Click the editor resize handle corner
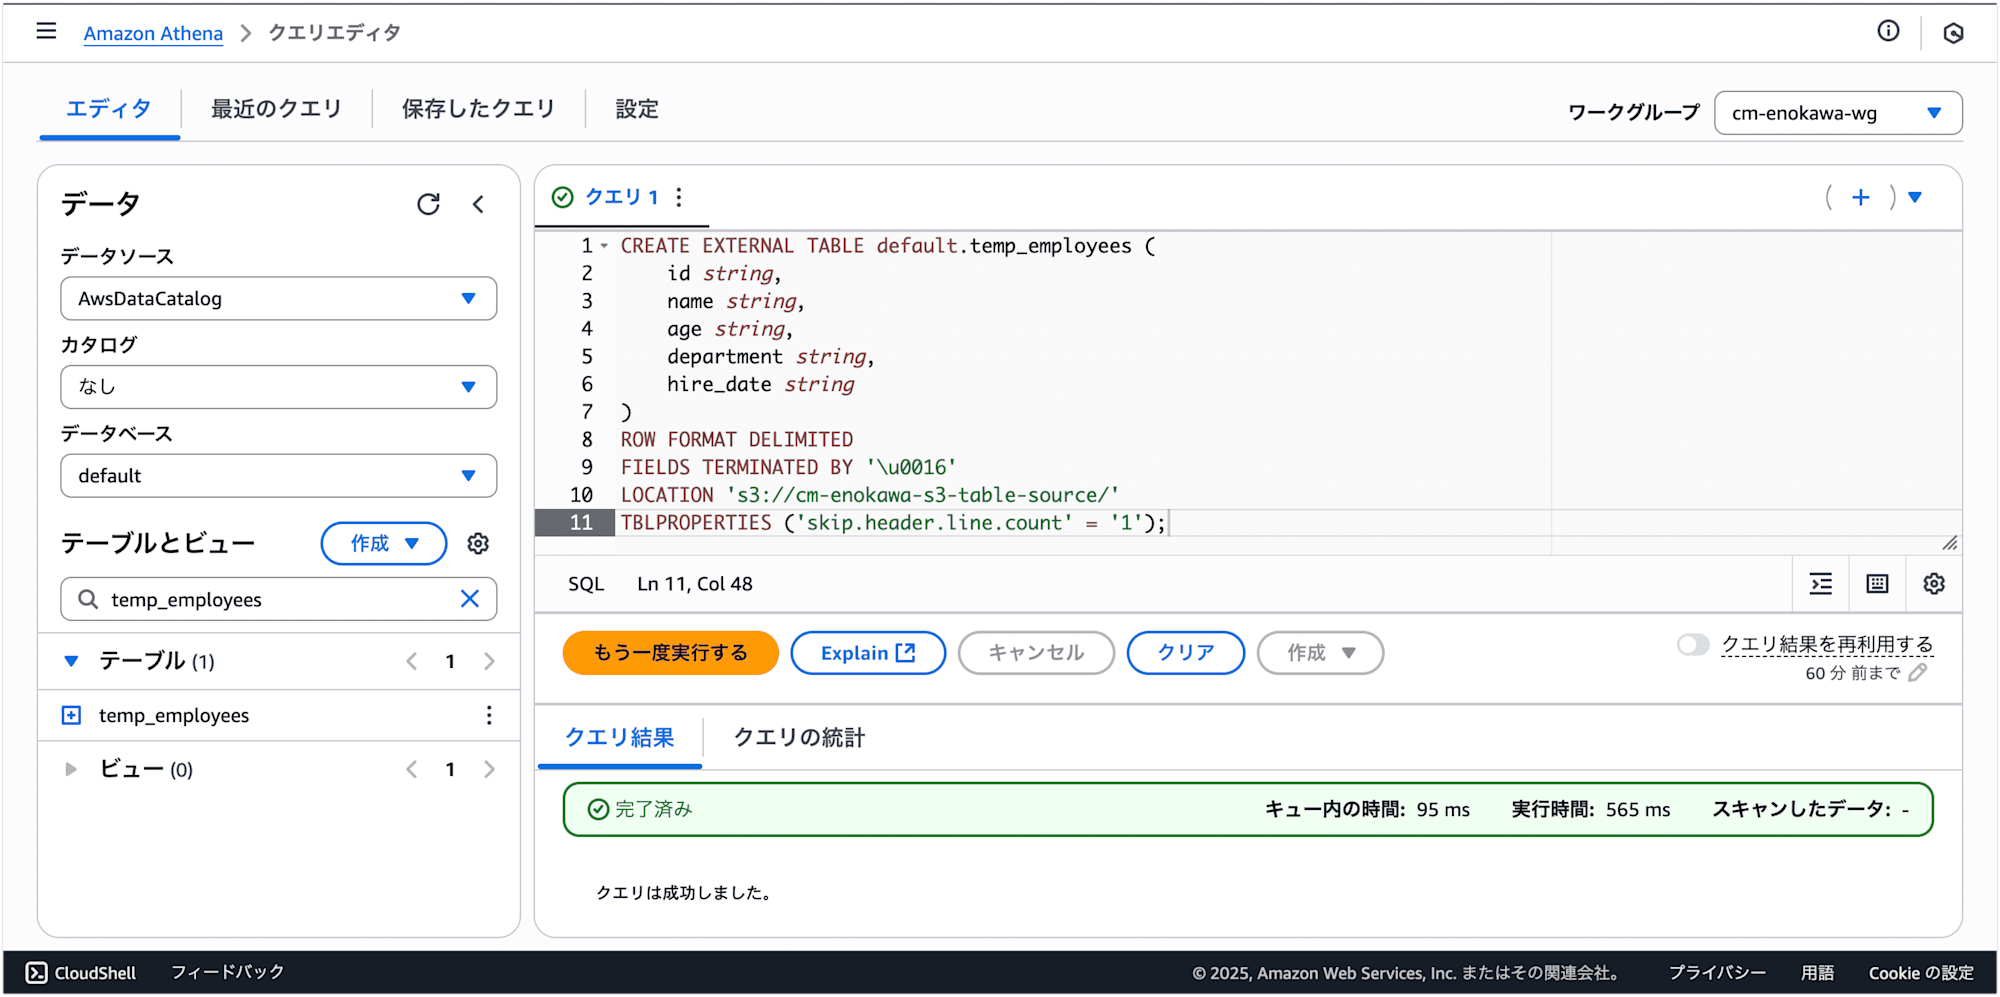This screenshot has height=997, width=2000. tap(1950, 543)
